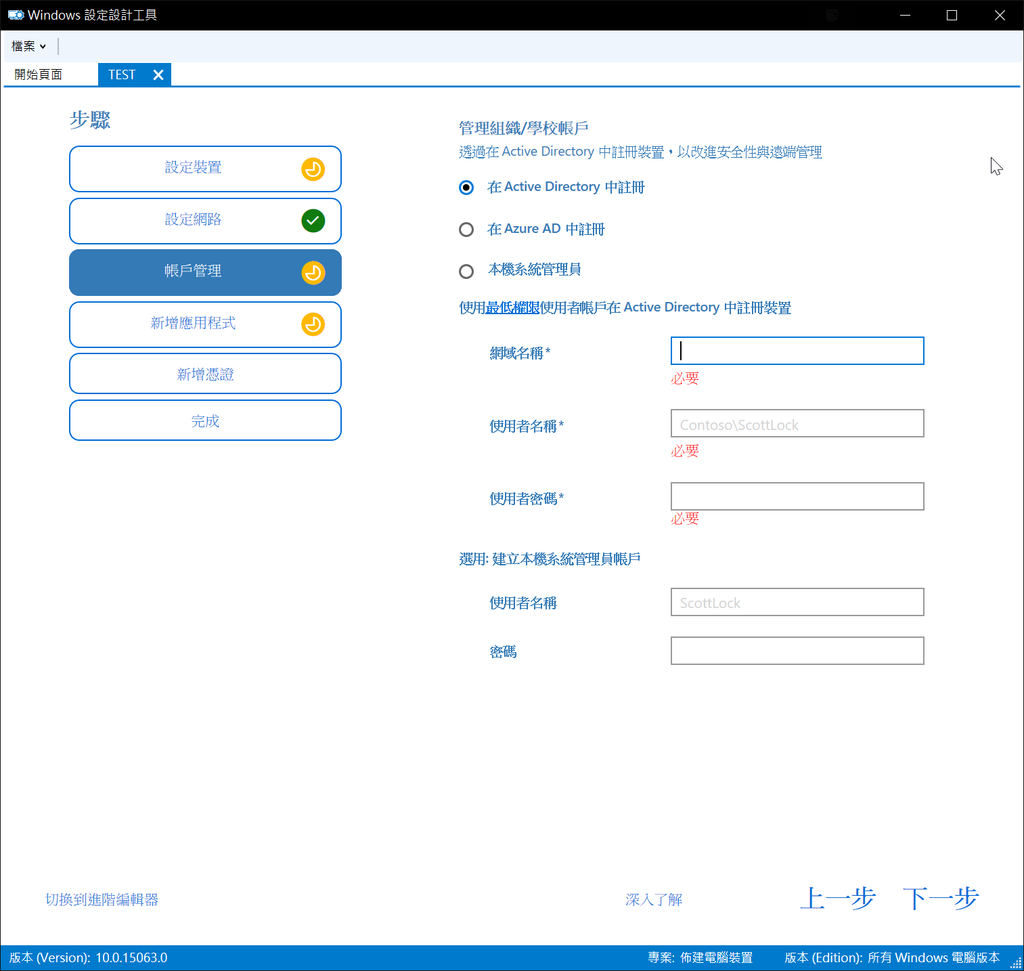Screen dimensions: 1024x971
Task: Go to the 新增憑證 step
Action: click(x=205, y=374)
